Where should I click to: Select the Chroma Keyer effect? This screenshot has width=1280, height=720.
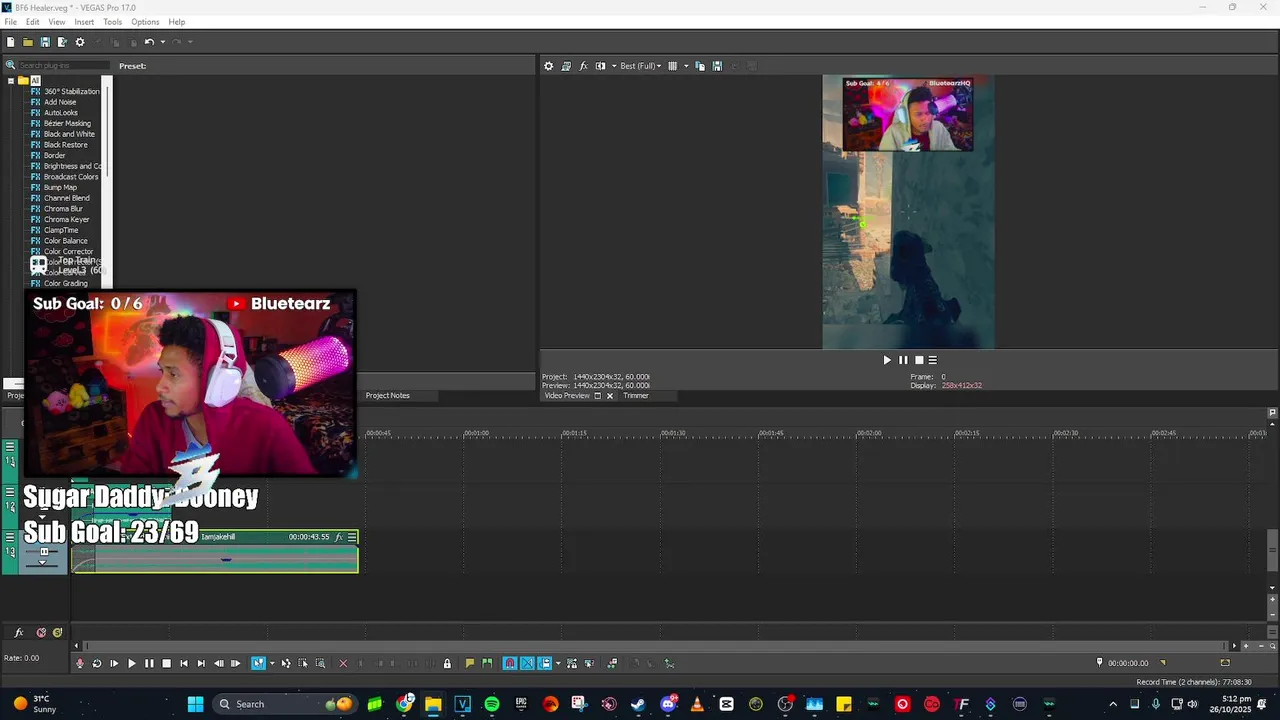point(66,219)
